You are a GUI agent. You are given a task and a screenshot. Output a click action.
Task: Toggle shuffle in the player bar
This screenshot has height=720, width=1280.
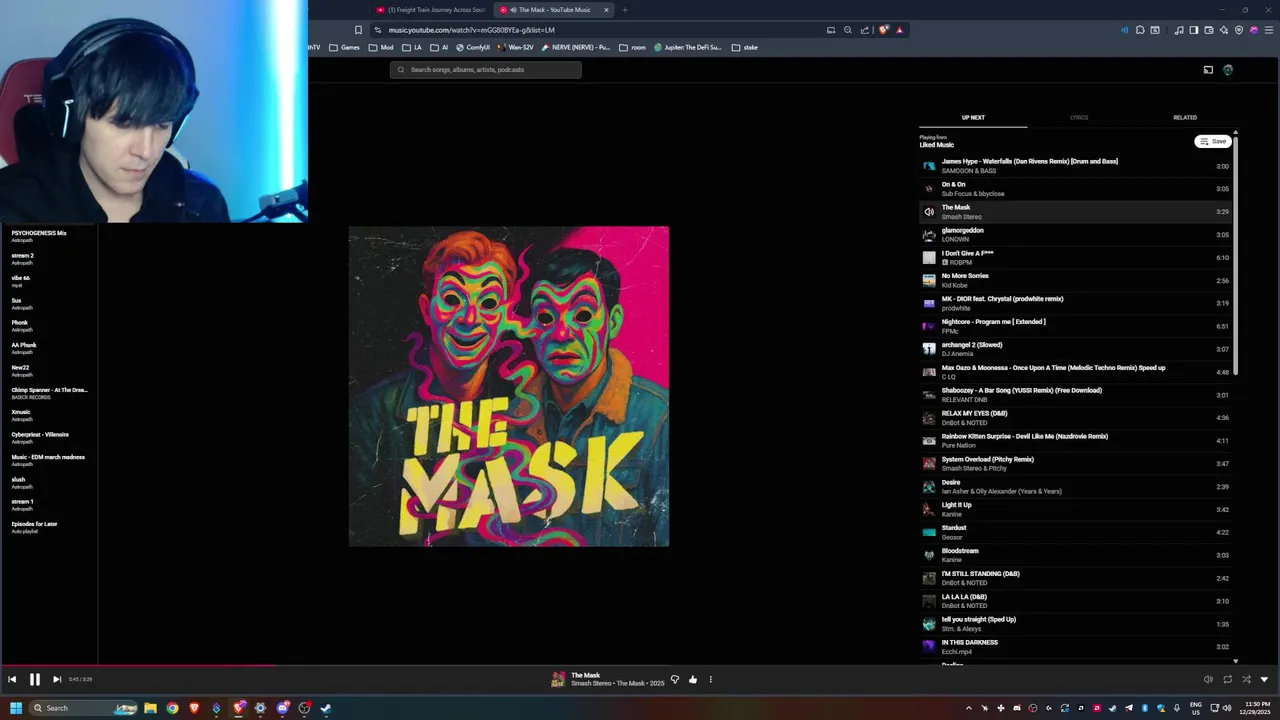(1246, 679)
